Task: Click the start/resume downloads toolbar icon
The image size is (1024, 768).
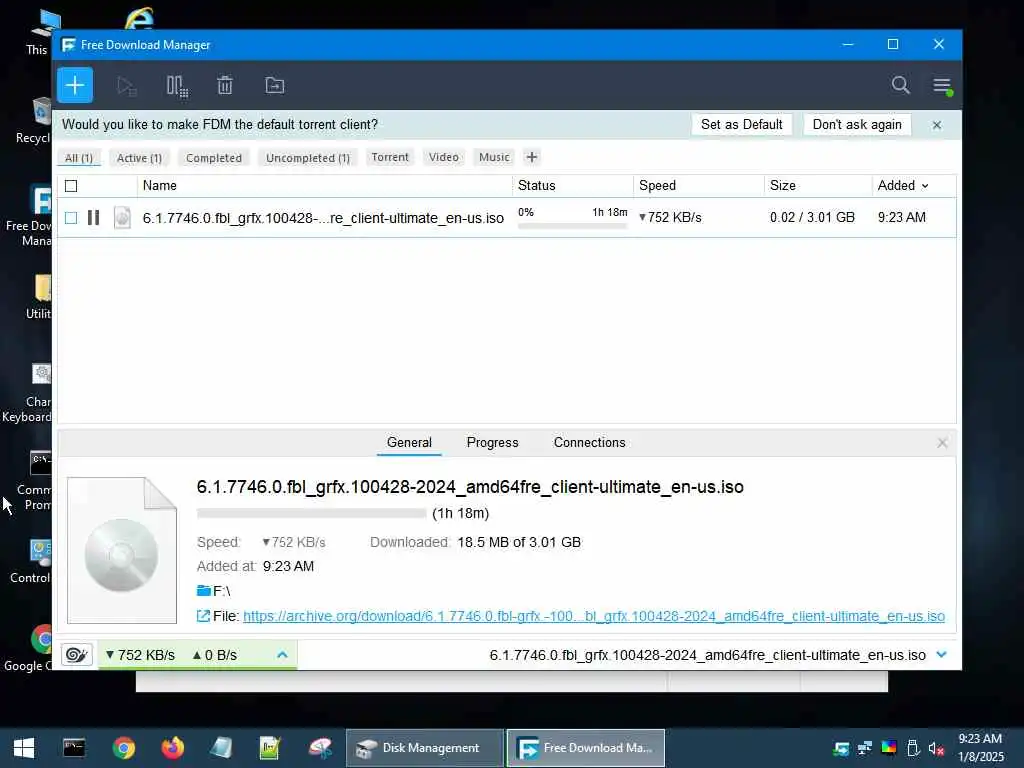Action: tap(126, 86)
